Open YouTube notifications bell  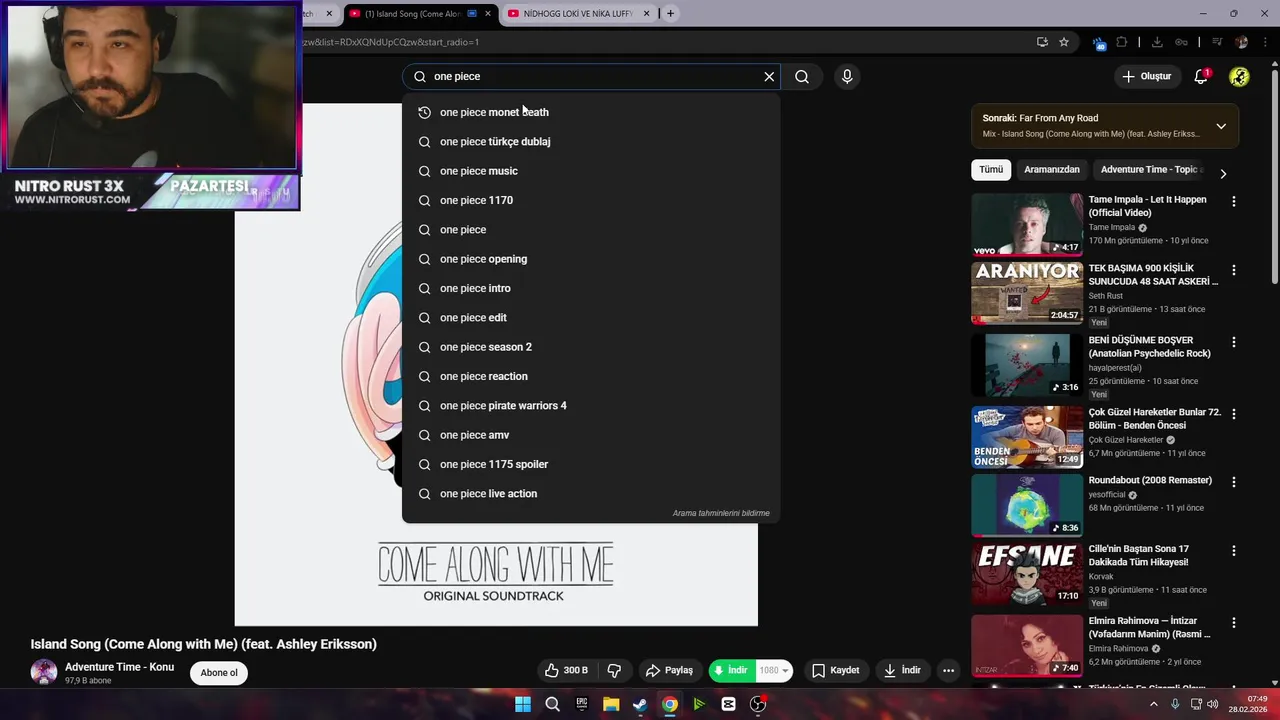pos(1202,77)
